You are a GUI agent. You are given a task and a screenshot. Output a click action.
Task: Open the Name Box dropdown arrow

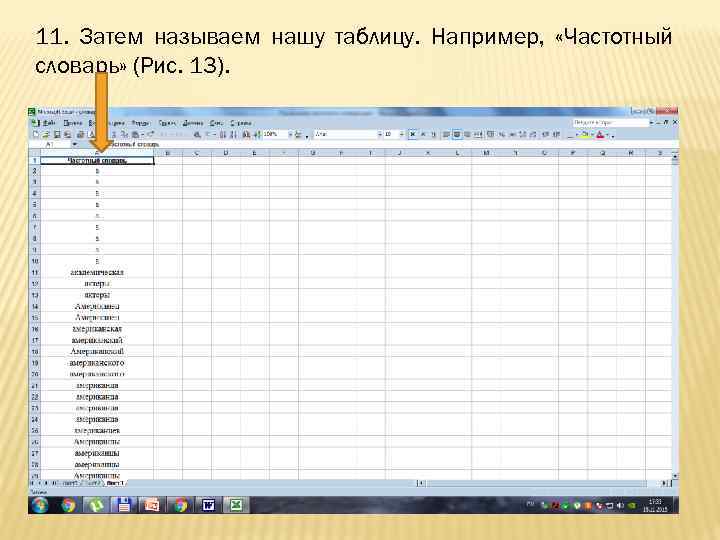75,144
